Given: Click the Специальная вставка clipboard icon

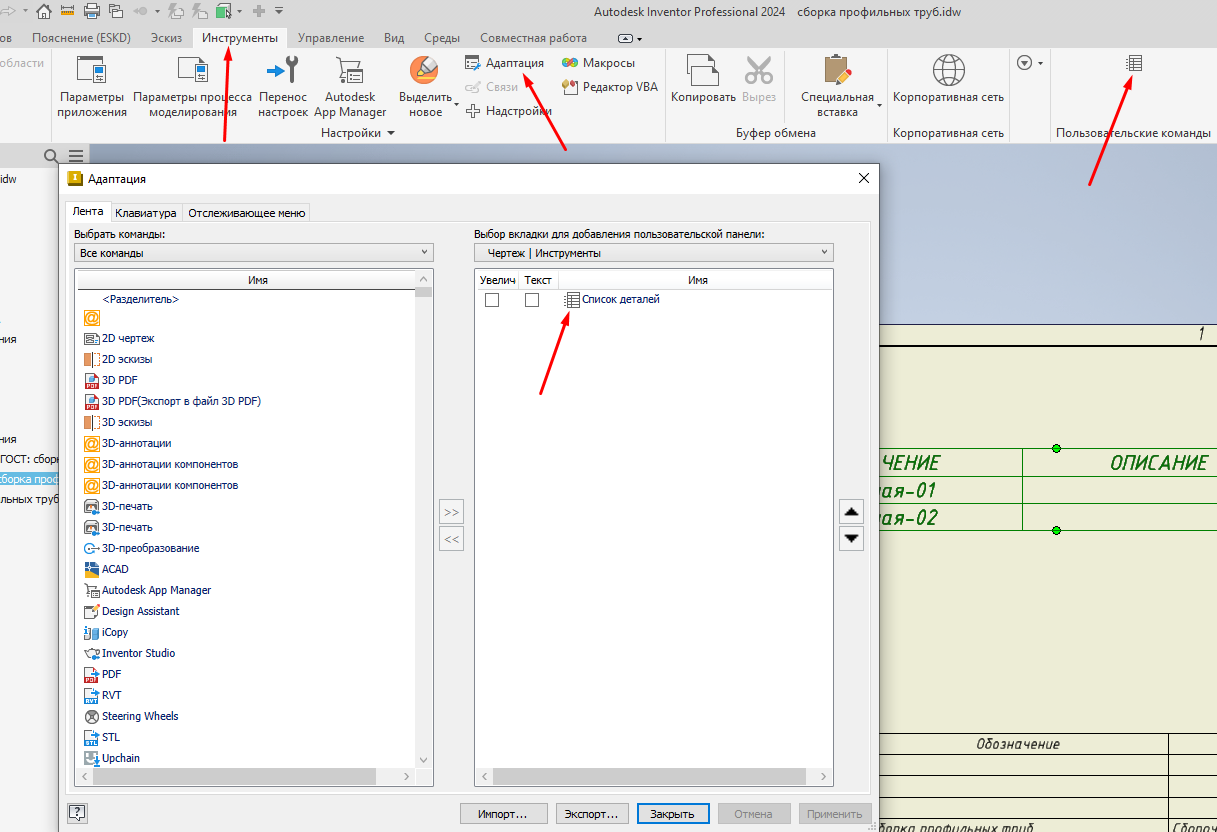Looking at the screenshot, I should [837, 70].
